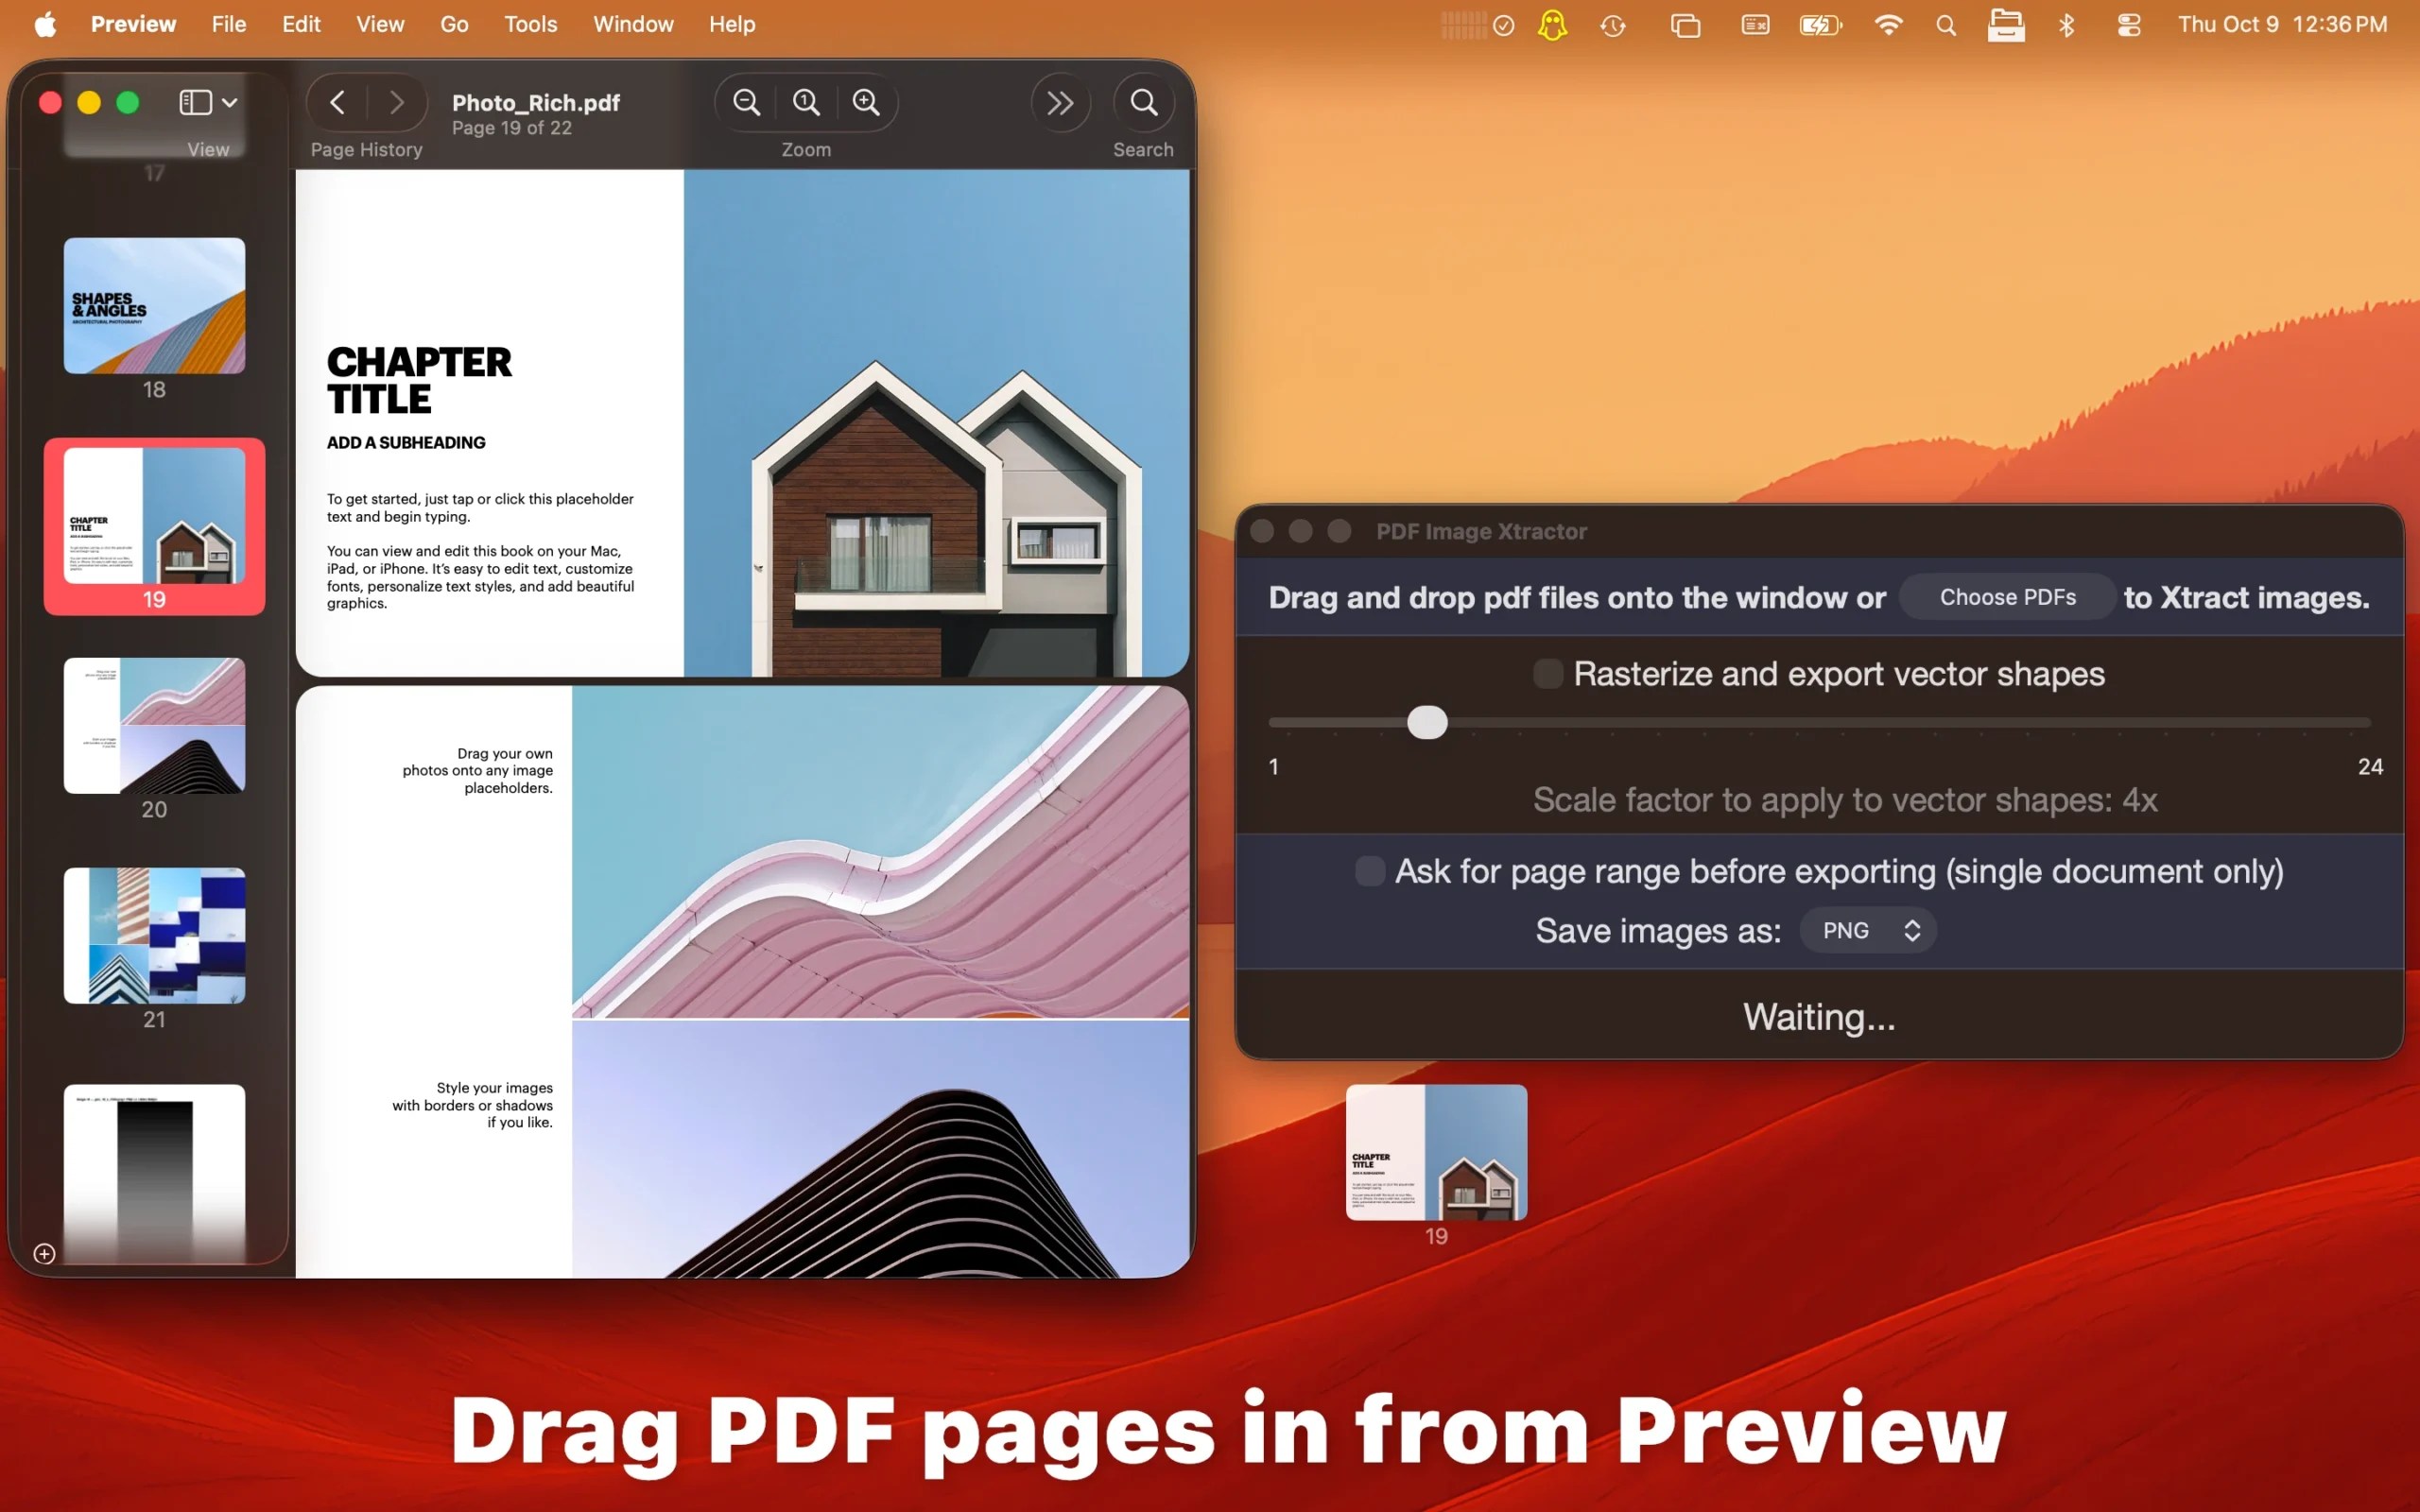Viewport: 2420px width, 1512px height.
Task: Open the Bluetooth menu bar icon
Action: [x=2066, y=24]
